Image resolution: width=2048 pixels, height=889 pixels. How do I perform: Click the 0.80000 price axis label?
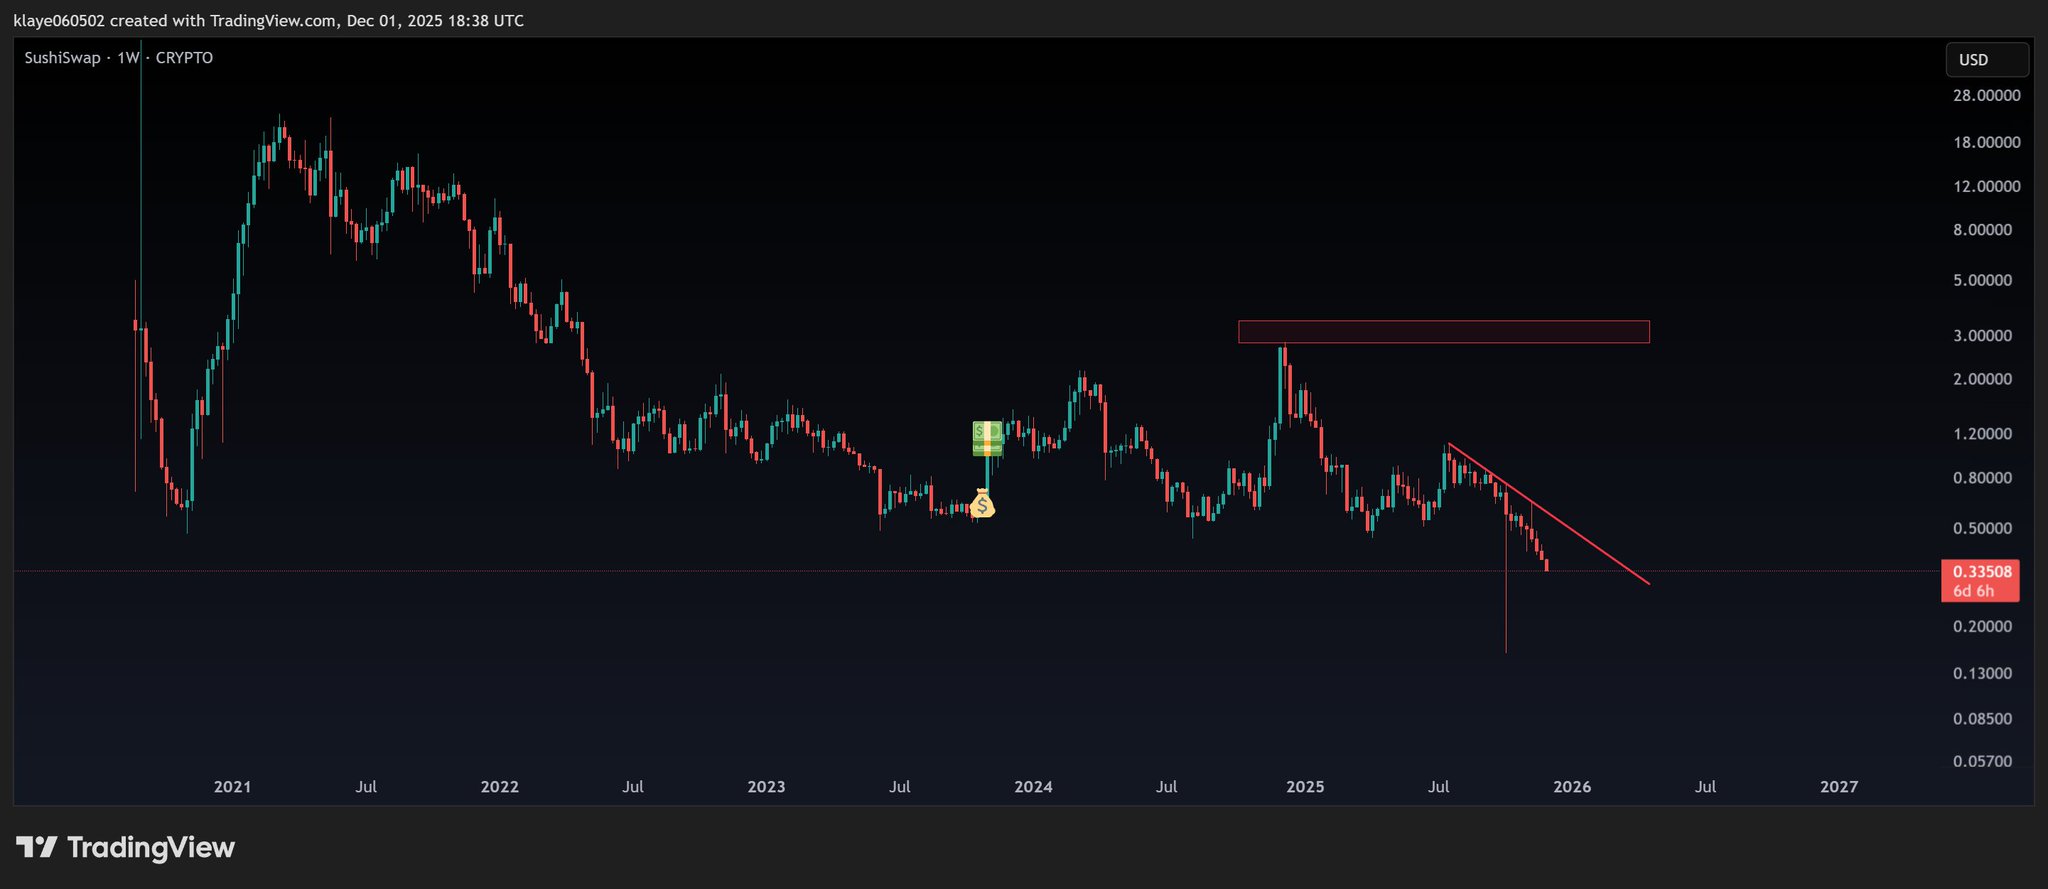[x=1982, y=478]
